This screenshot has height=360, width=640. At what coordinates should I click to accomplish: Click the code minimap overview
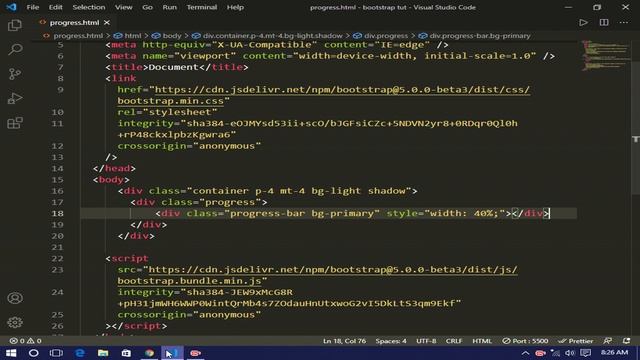pos(606,55)
